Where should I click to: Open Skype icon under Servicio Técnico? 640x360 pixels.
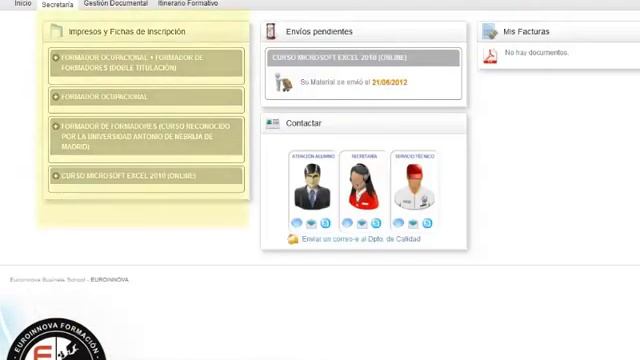tap(427, 223)
